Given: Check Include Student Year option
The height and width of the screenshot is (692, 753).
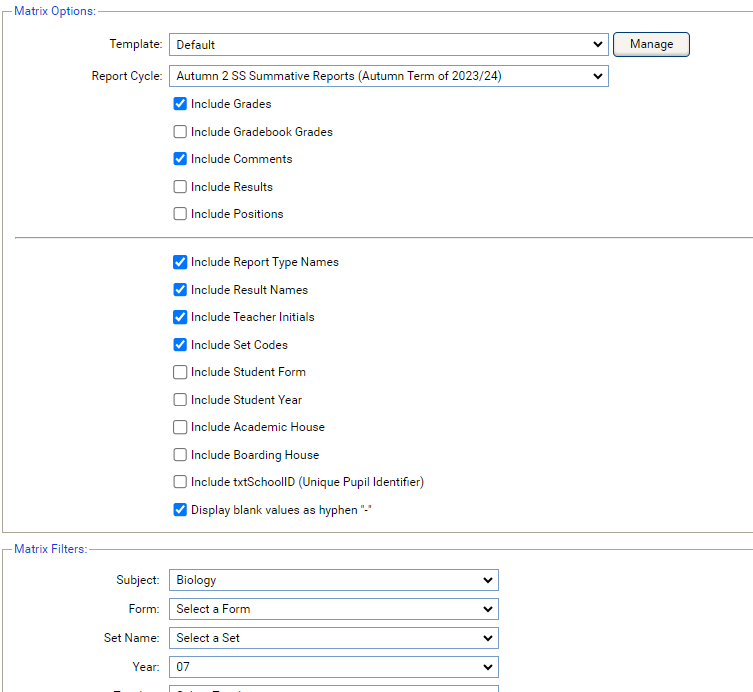Looking at the screenshot, I should 180,400.
